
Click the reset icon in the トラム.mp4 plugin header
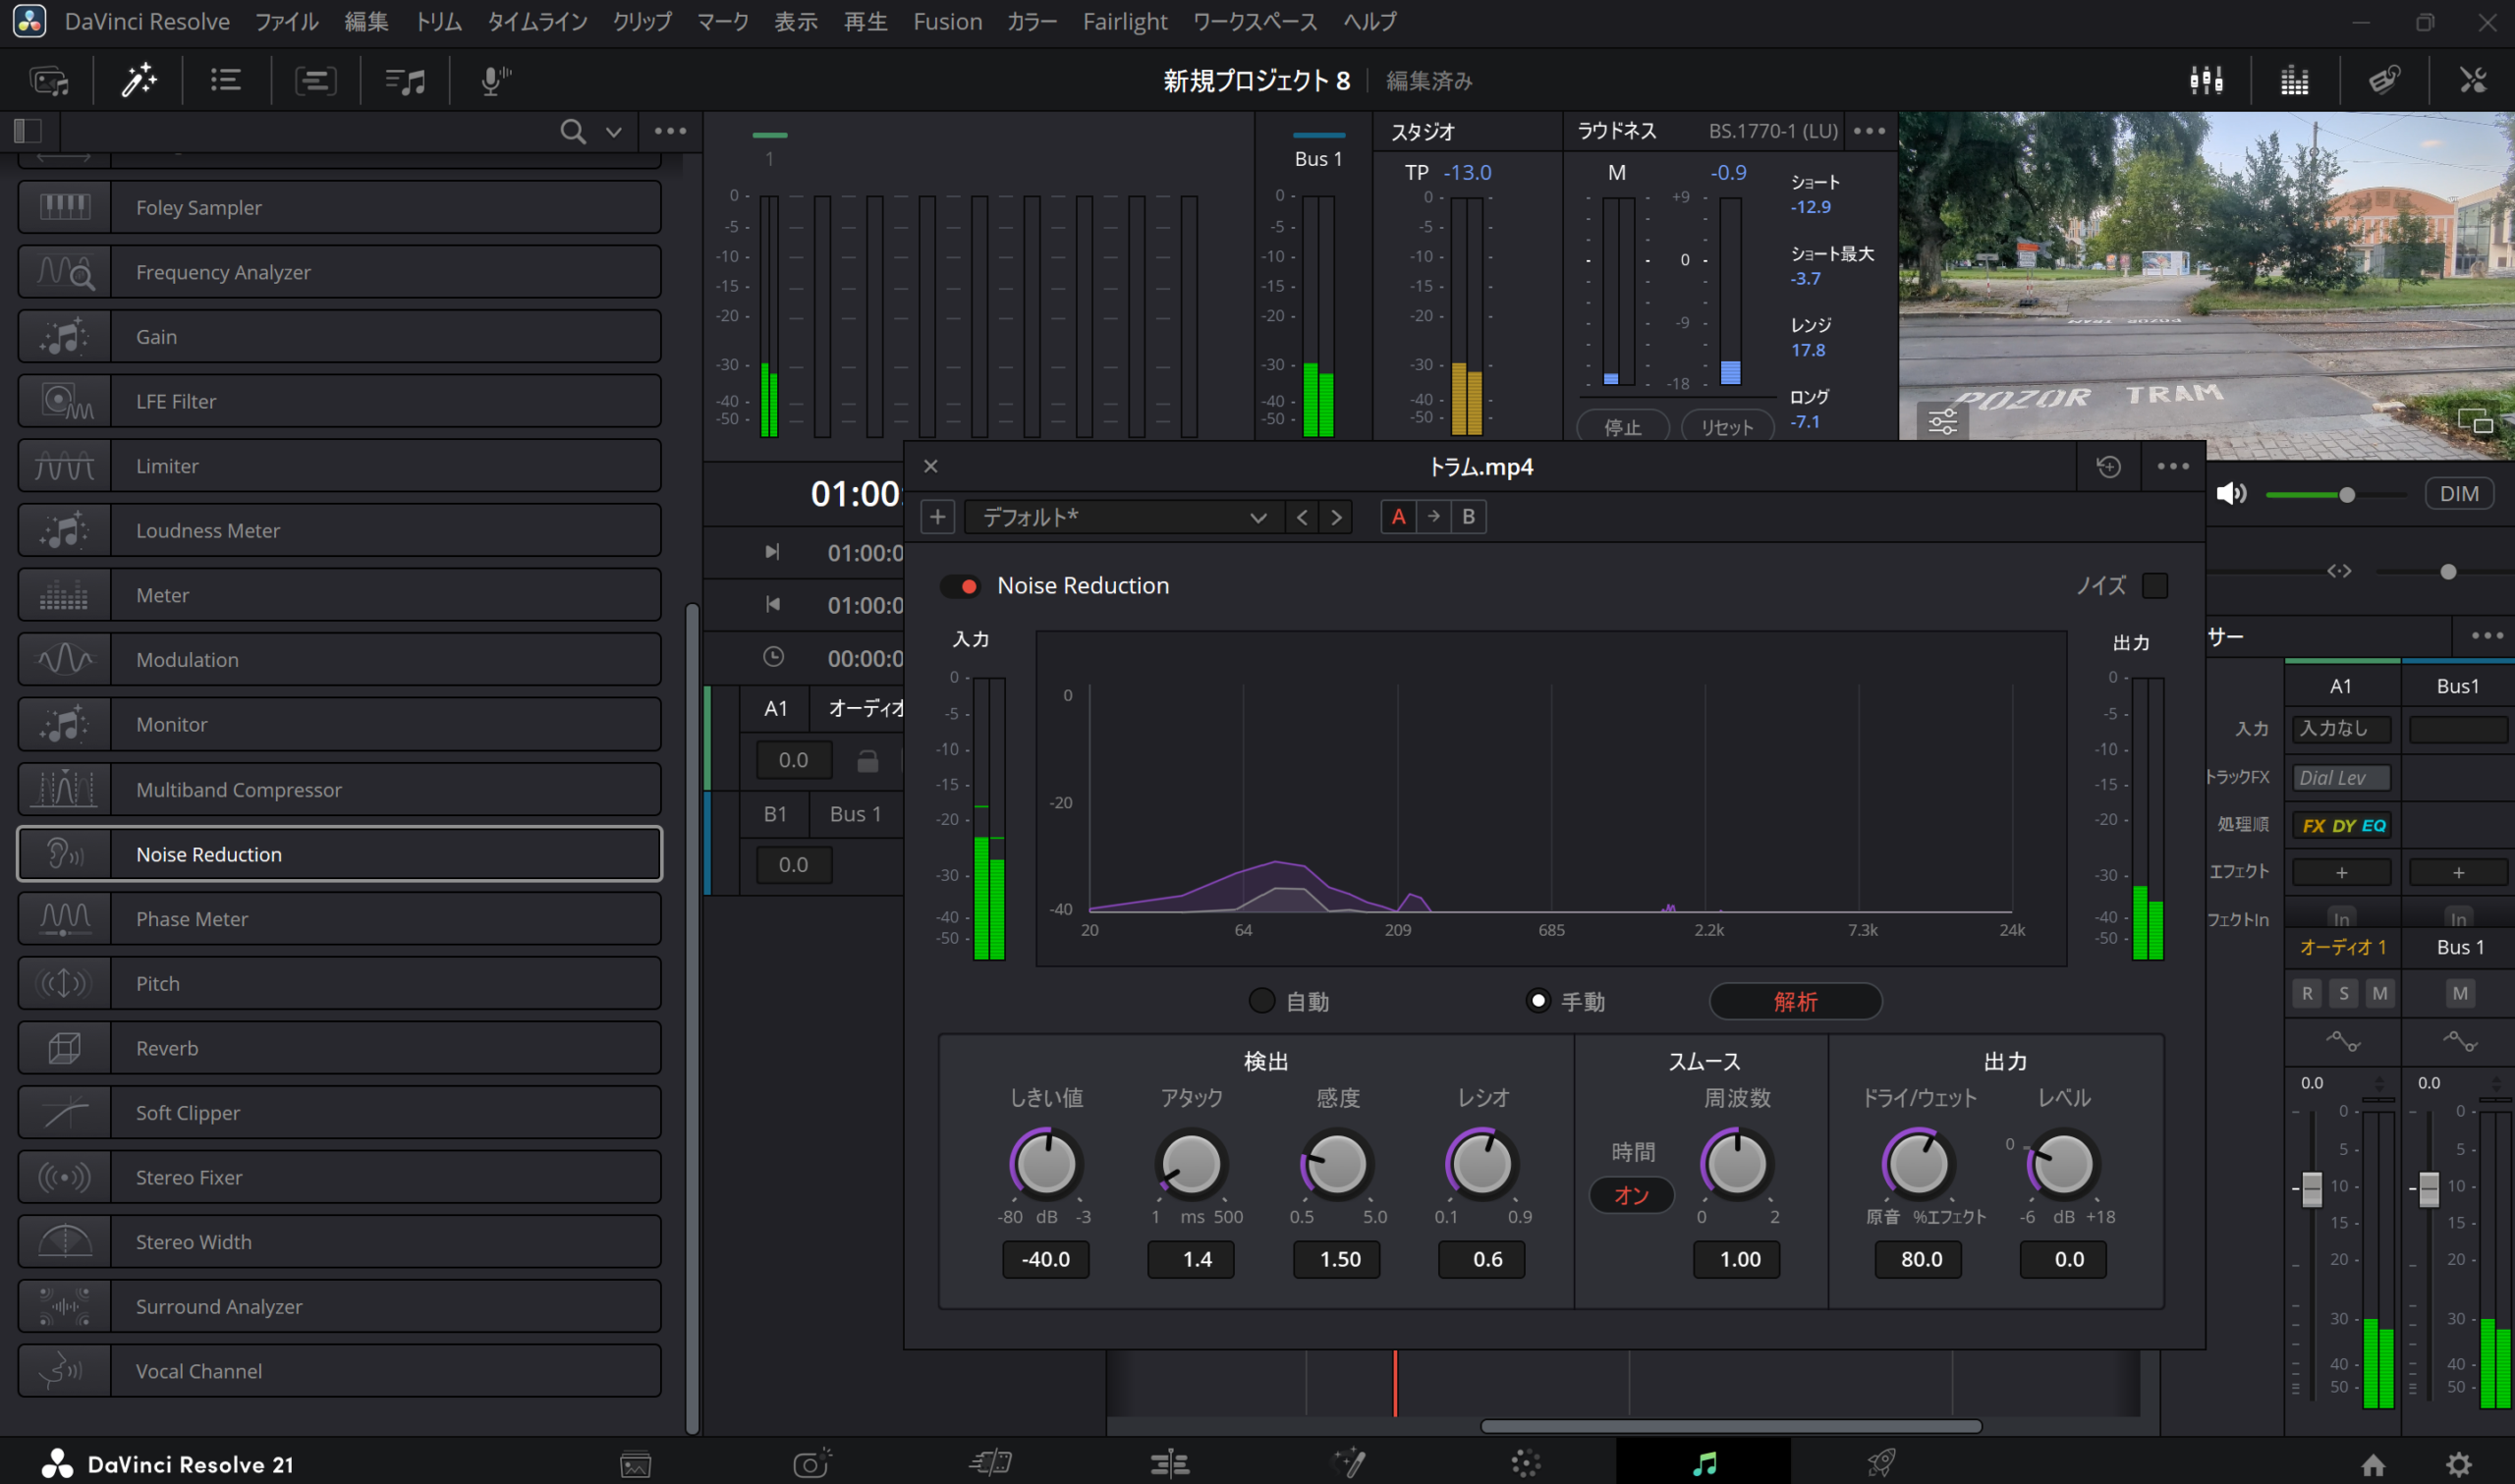pyautogui.click(x=2108, y=466)
